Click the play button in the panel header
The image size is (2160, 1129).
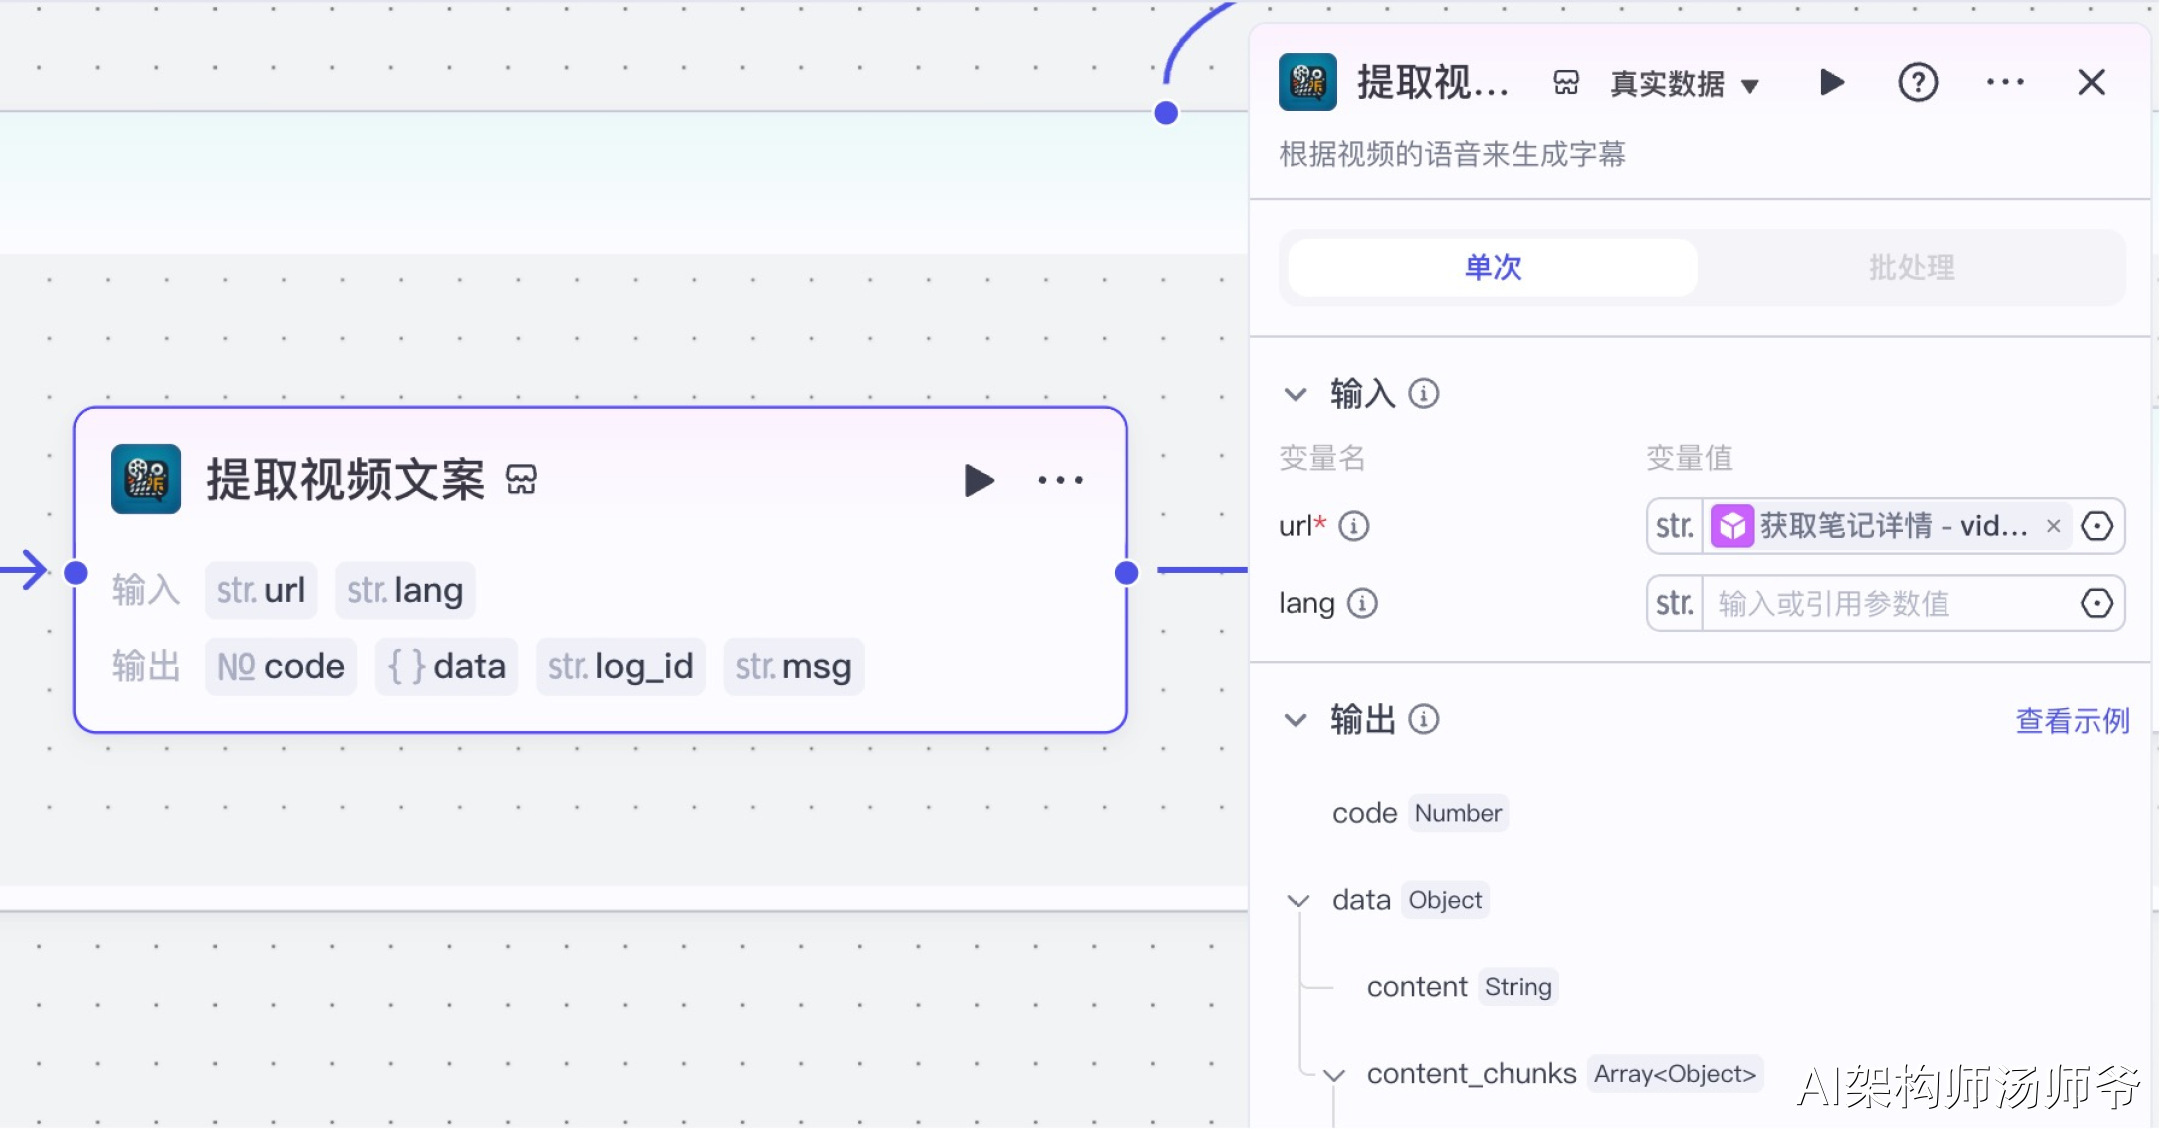pos(1831,83)
